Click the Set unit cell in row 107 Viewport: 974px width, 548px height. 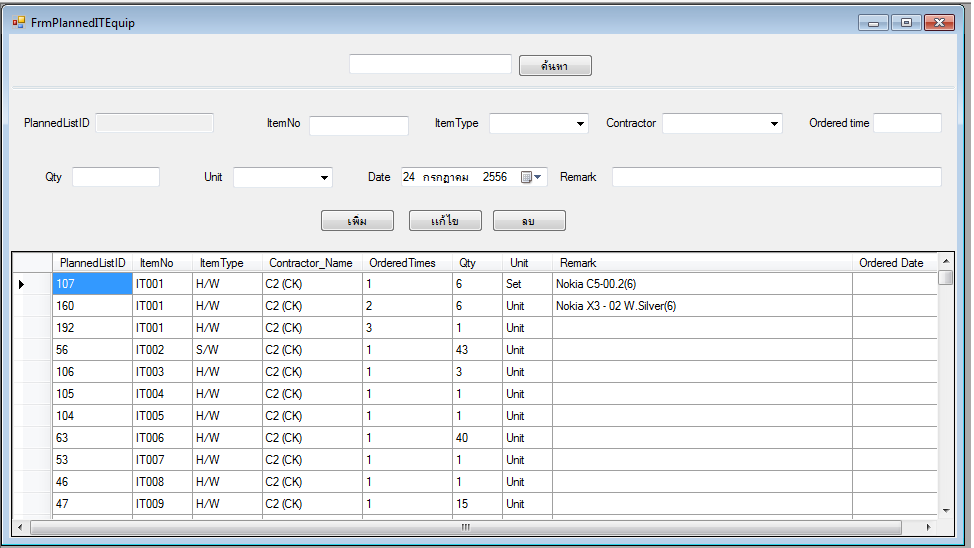(527, 284)
